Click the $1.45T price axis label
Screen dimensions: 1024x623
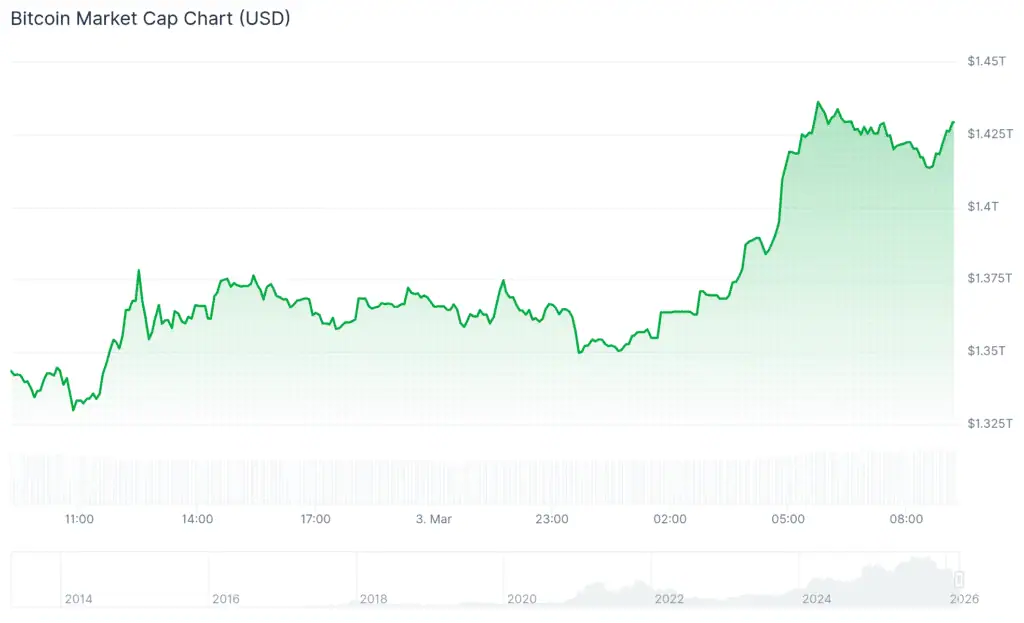tap(986, 62)
